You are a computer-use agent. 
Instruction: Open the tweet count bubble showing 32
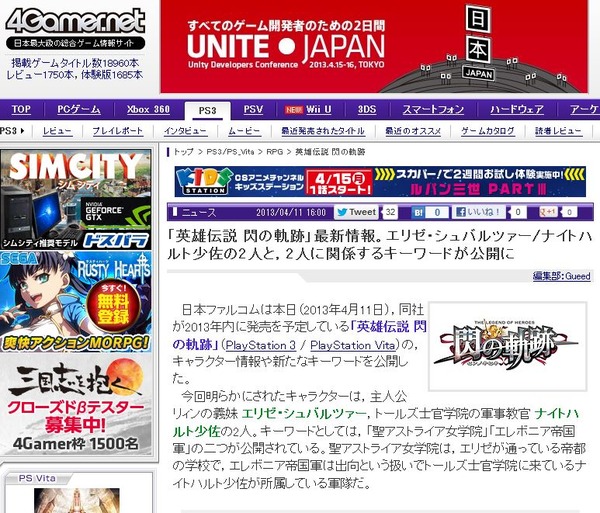pos(390,212)
